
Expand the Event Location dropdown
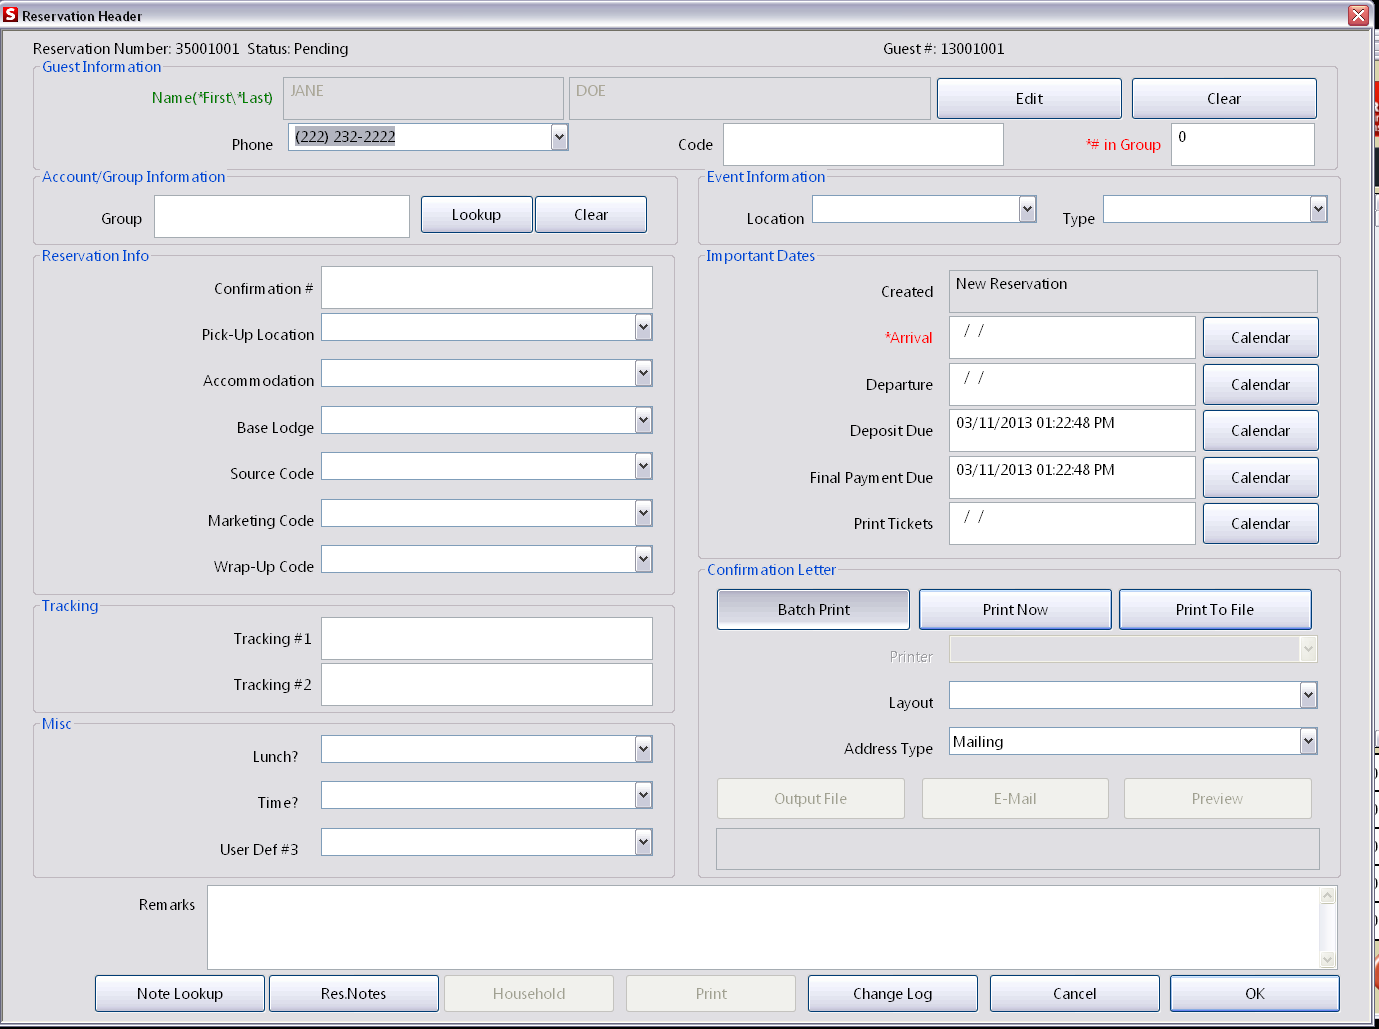(1026, 209)
